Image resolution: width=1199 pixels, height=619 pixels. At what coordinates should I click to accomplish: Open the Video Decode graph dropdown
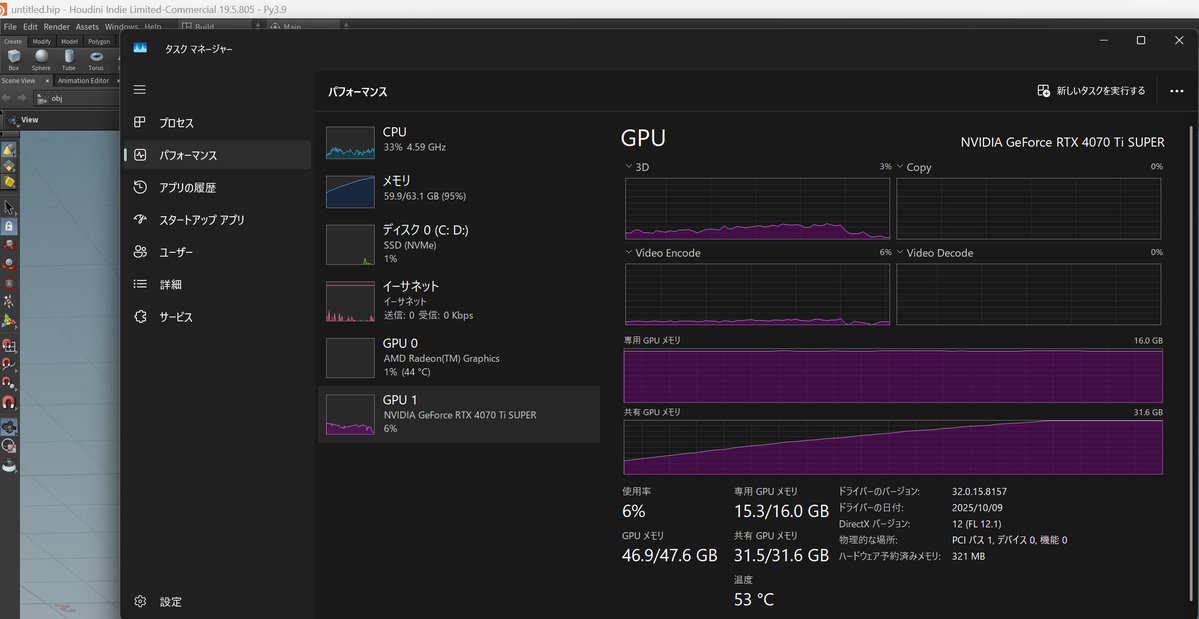901,253
